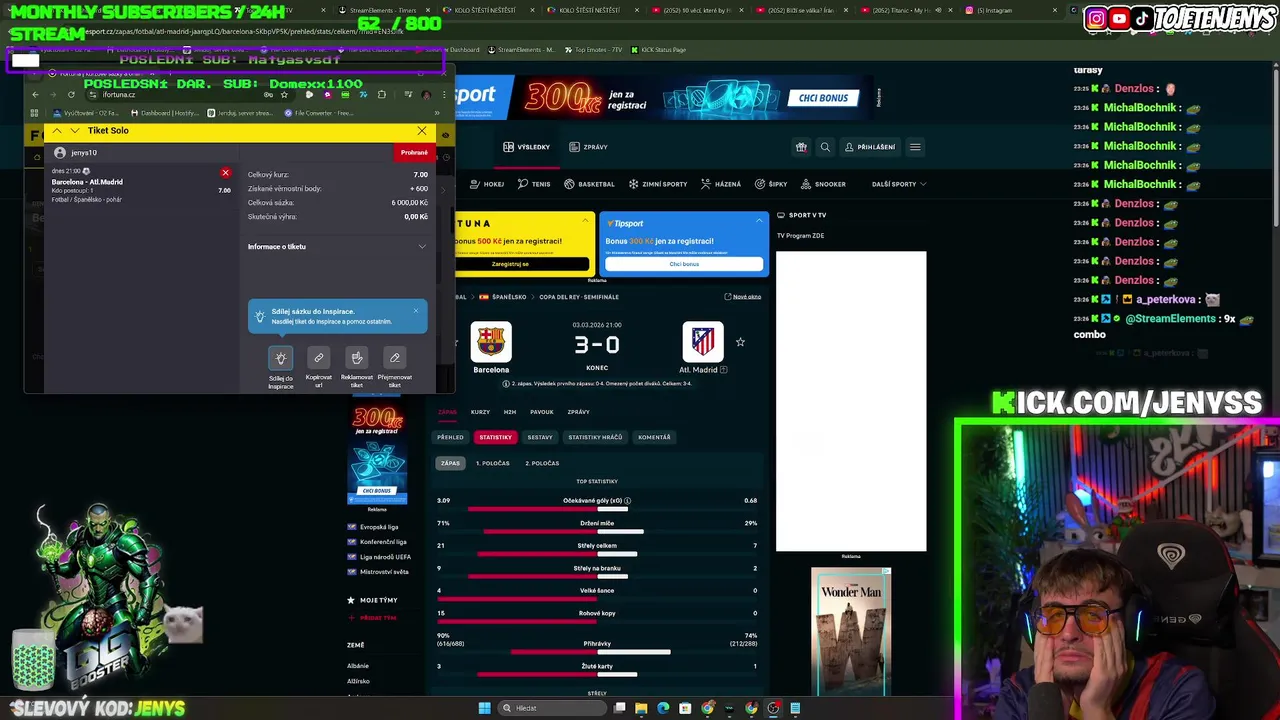This screenshot has height=720, width=1280.
Task: Open match in 'Nové okno'
Action: [743, 297]
